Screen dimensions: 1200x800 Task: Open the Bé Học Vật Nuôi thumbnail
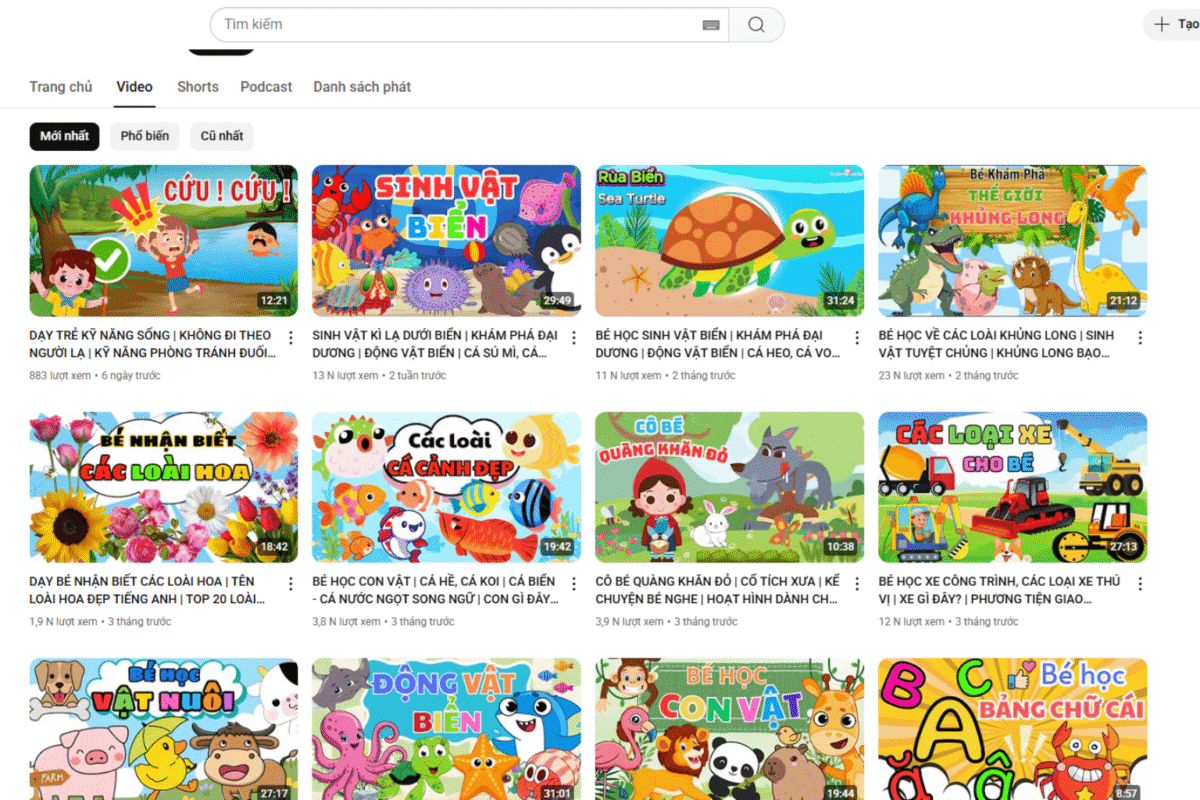coord(164,729)
